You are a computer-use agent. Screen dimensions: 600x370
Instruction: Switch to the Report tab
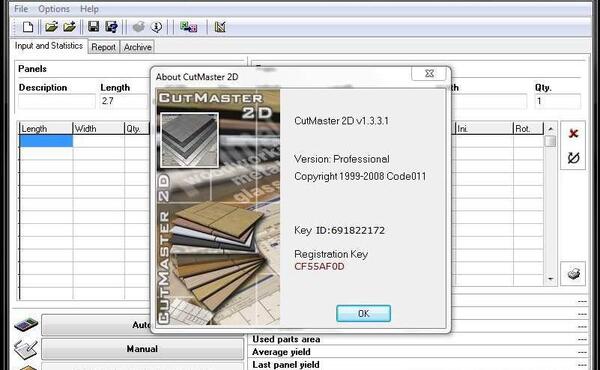pos(103,47)
